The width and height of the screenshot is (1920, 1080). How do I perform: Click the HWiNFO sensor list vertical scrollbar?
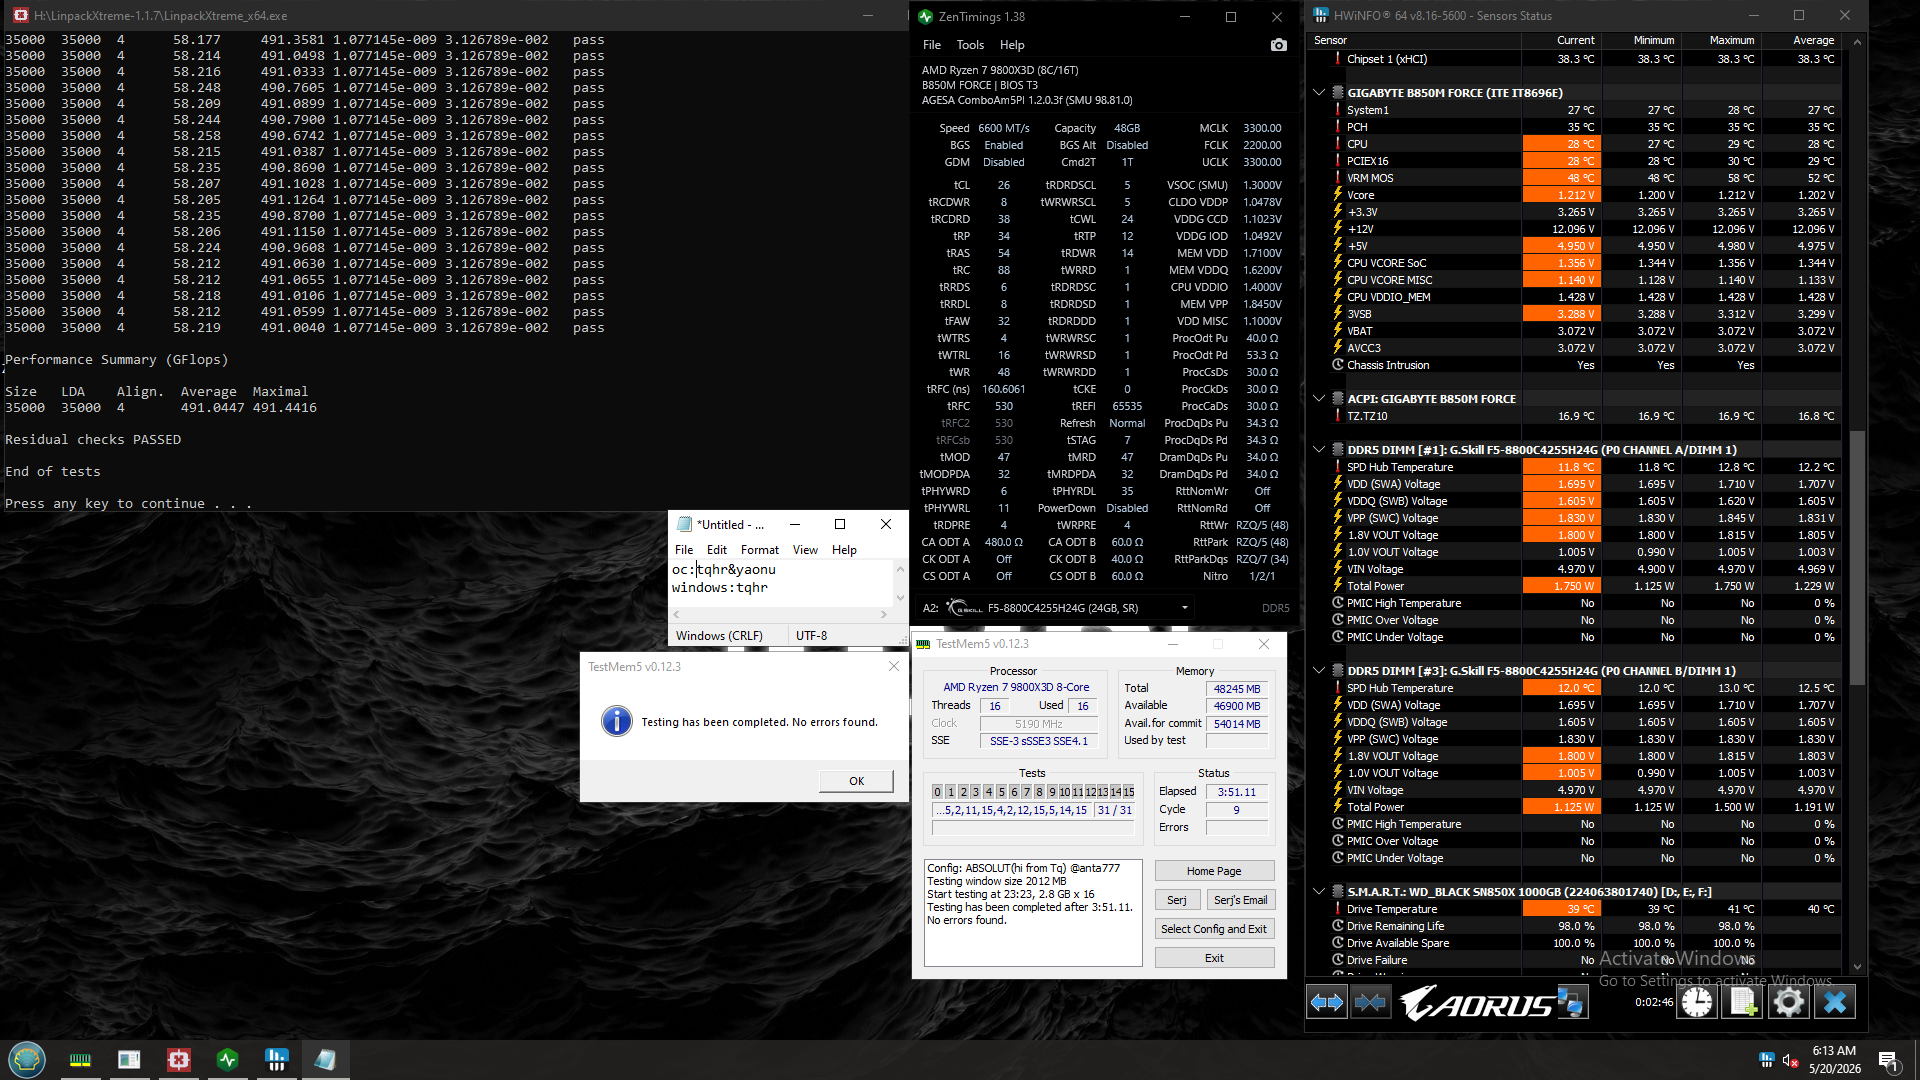[1857, 505]
